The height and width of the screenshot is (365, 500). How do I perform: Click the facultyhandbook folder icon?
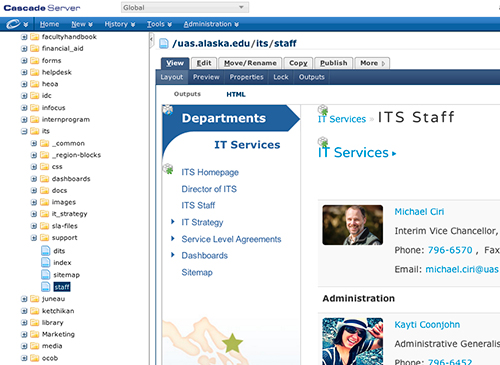click(x=35, y=37)
